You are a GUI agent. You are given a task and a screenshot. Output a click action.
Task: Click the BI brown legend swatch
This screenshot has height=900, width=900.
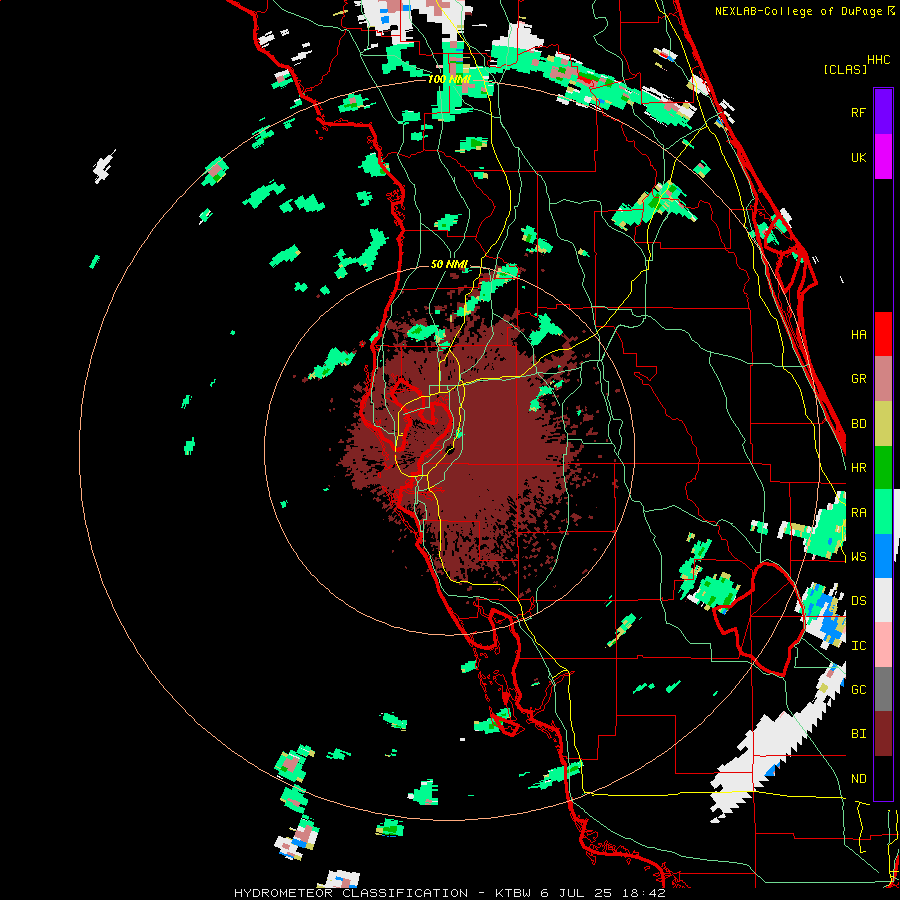(x=883, y=734)
